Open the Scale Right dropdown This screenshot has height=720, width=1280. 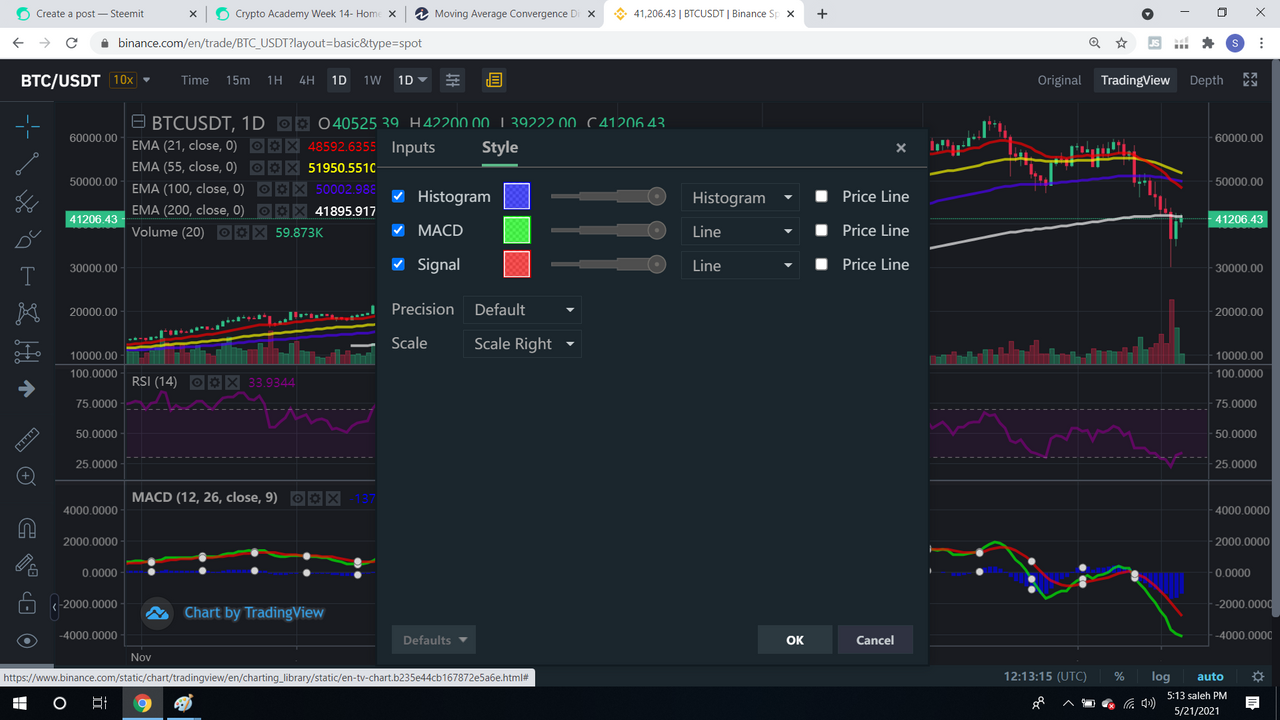[x=522, y=344]
